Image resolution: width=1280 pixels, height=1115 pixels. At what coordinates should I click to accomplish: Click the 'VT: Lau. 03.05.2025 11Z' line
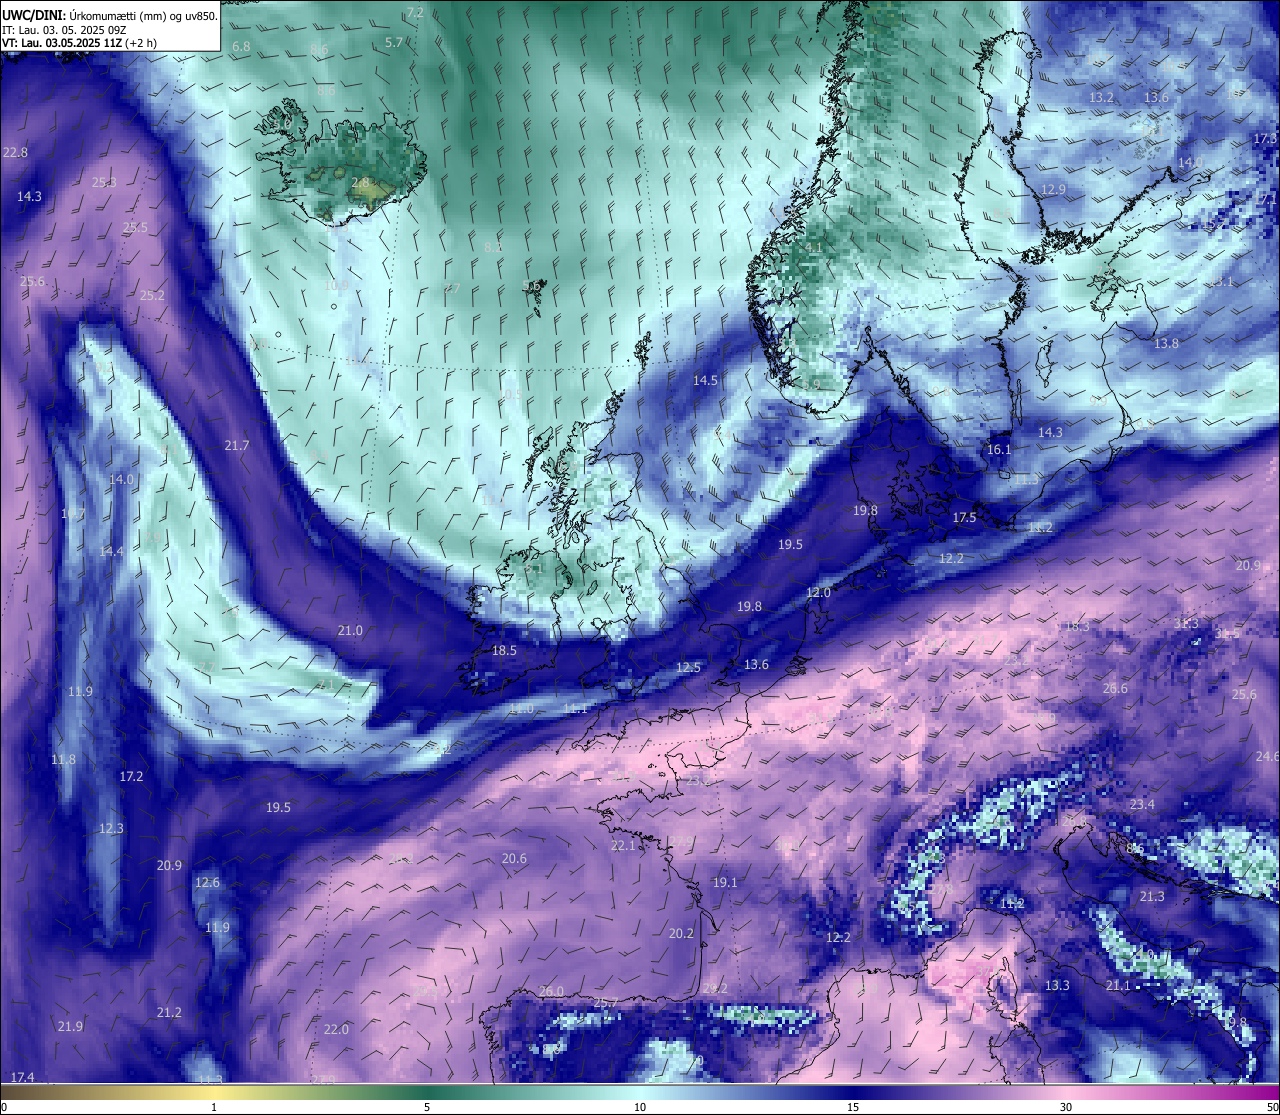[62, 43]
